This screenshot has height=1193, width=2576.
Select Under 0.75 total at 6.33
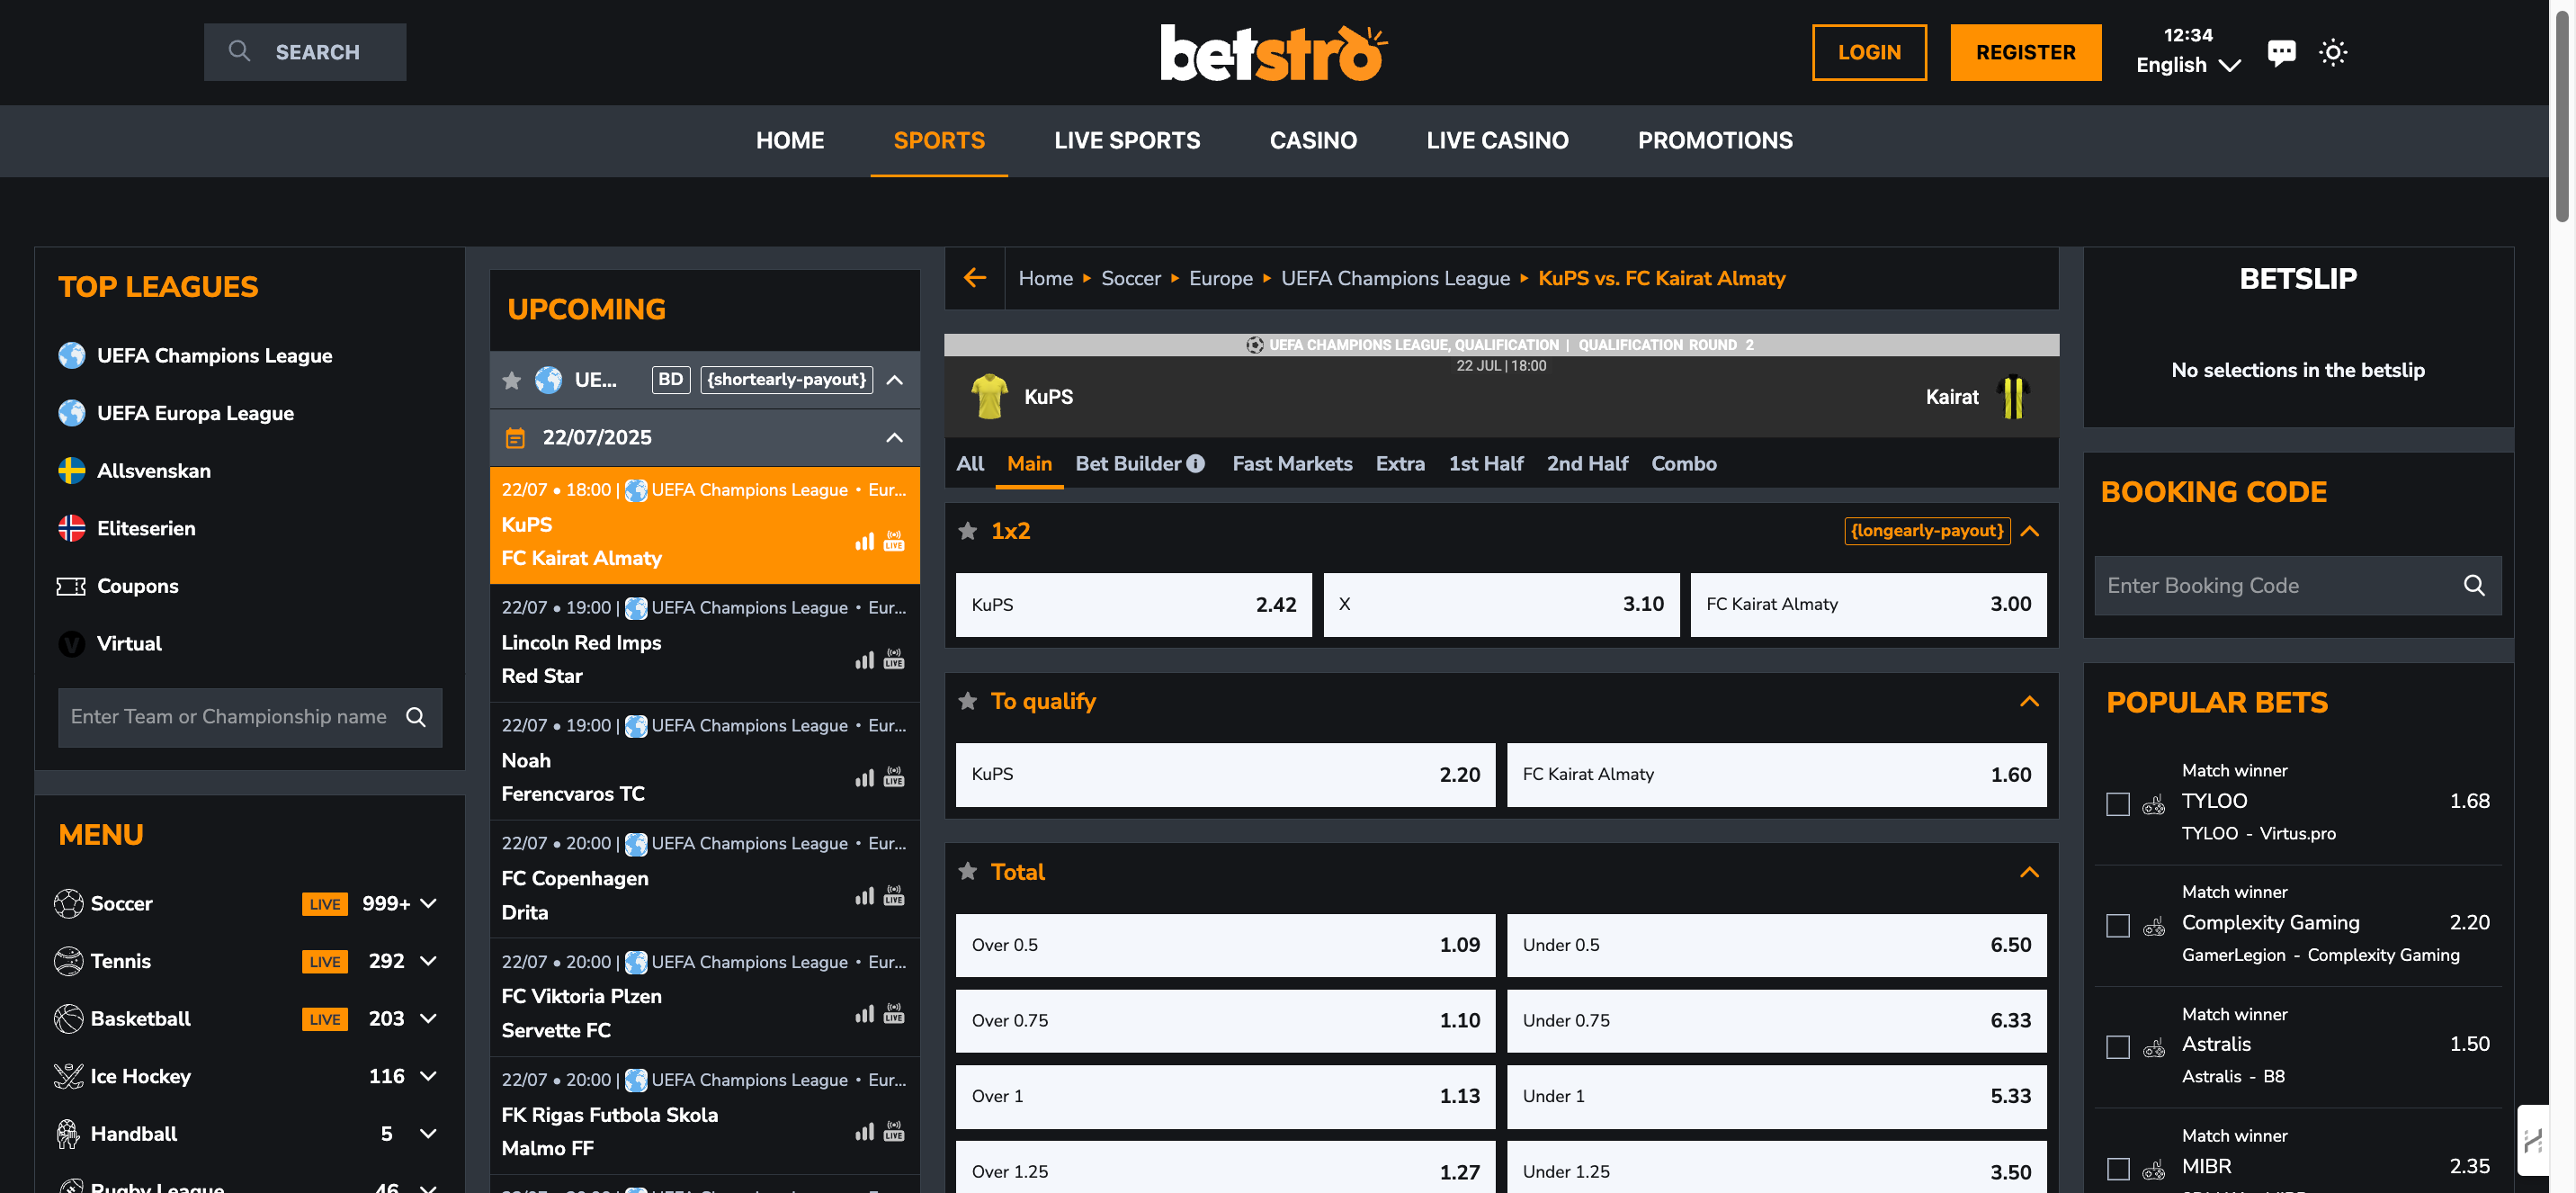pos(1776,1020)
